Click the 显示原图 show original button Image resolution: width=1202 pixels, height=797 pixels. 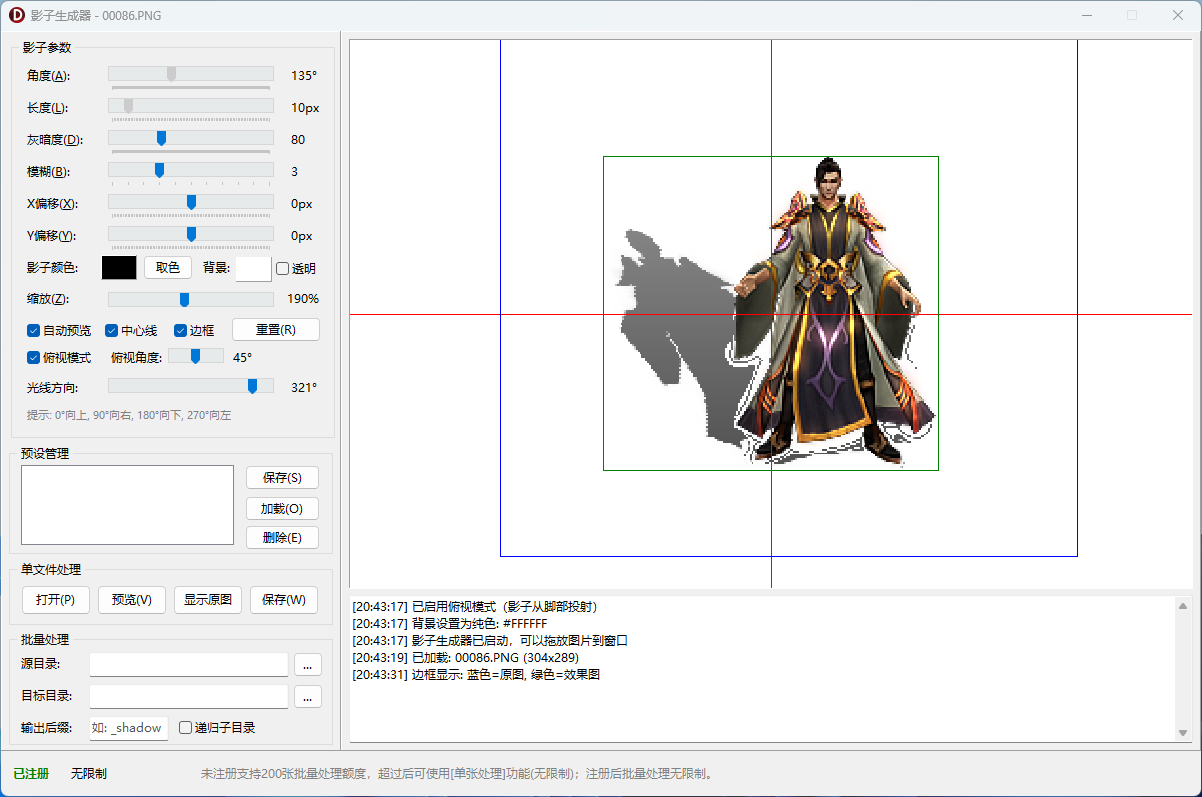point(208,600)
